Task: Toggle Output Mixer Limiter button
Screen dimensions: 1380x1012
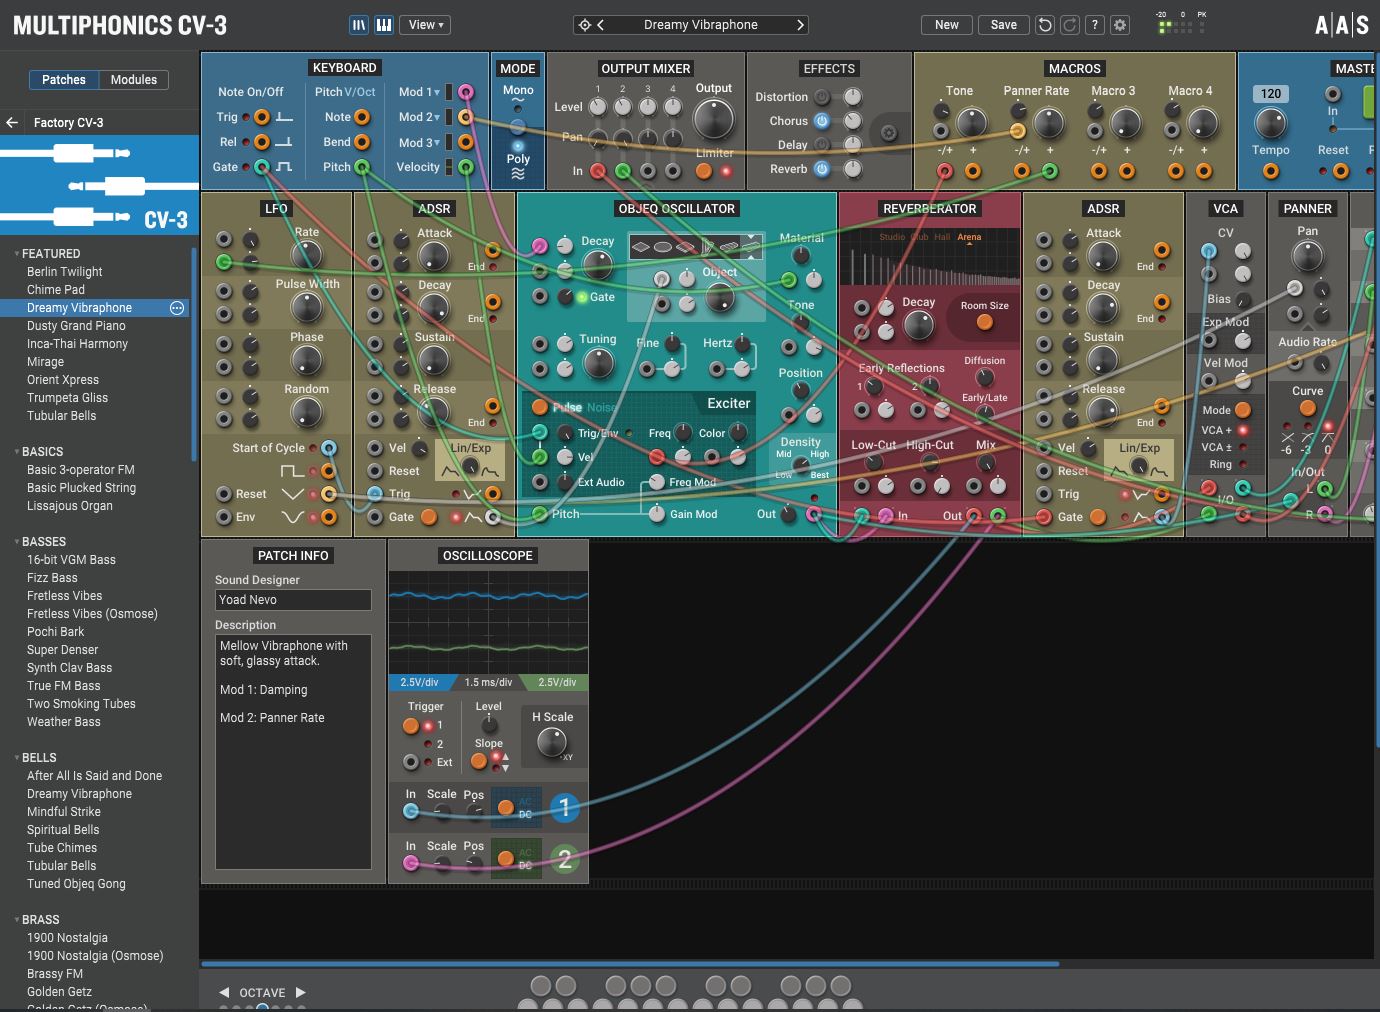Action: point(704,171)
